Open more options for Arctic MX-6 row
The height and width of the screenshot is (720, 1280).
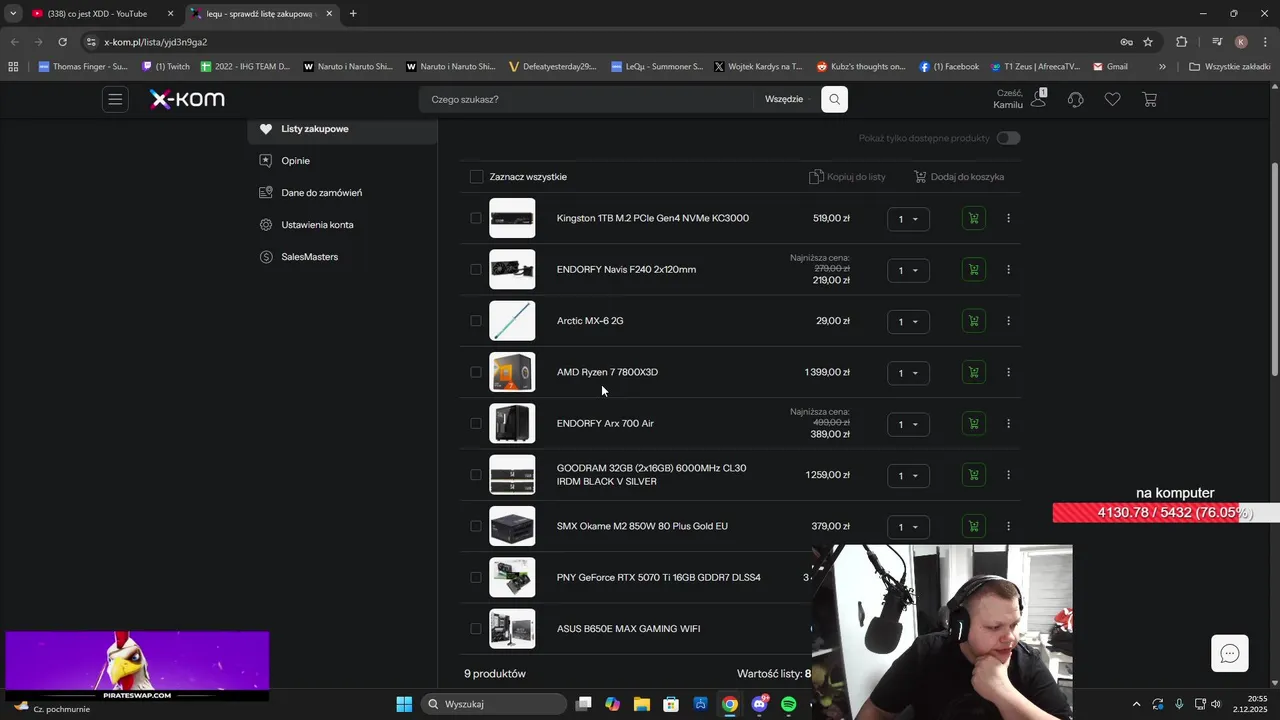(x=1008, y=321)
